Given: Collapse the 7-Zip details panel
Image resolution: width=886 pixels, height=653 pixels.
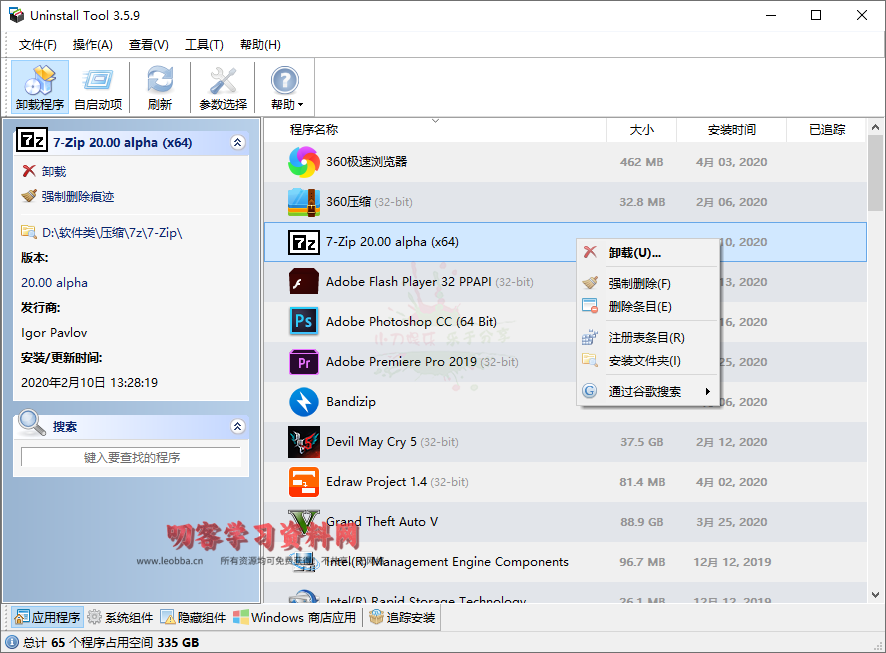Looking at the screenshot, I should (x=237, y=143).
